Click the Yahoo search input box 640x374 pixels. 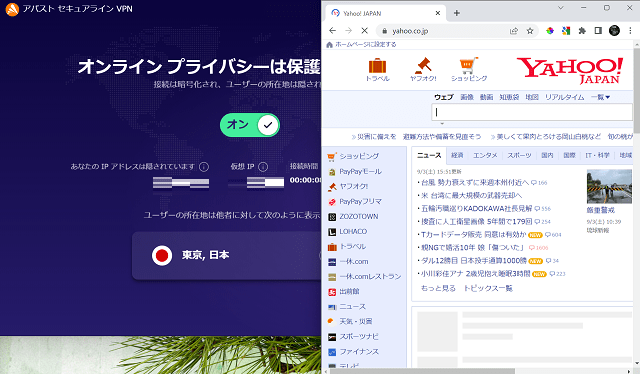click(532, 112)
